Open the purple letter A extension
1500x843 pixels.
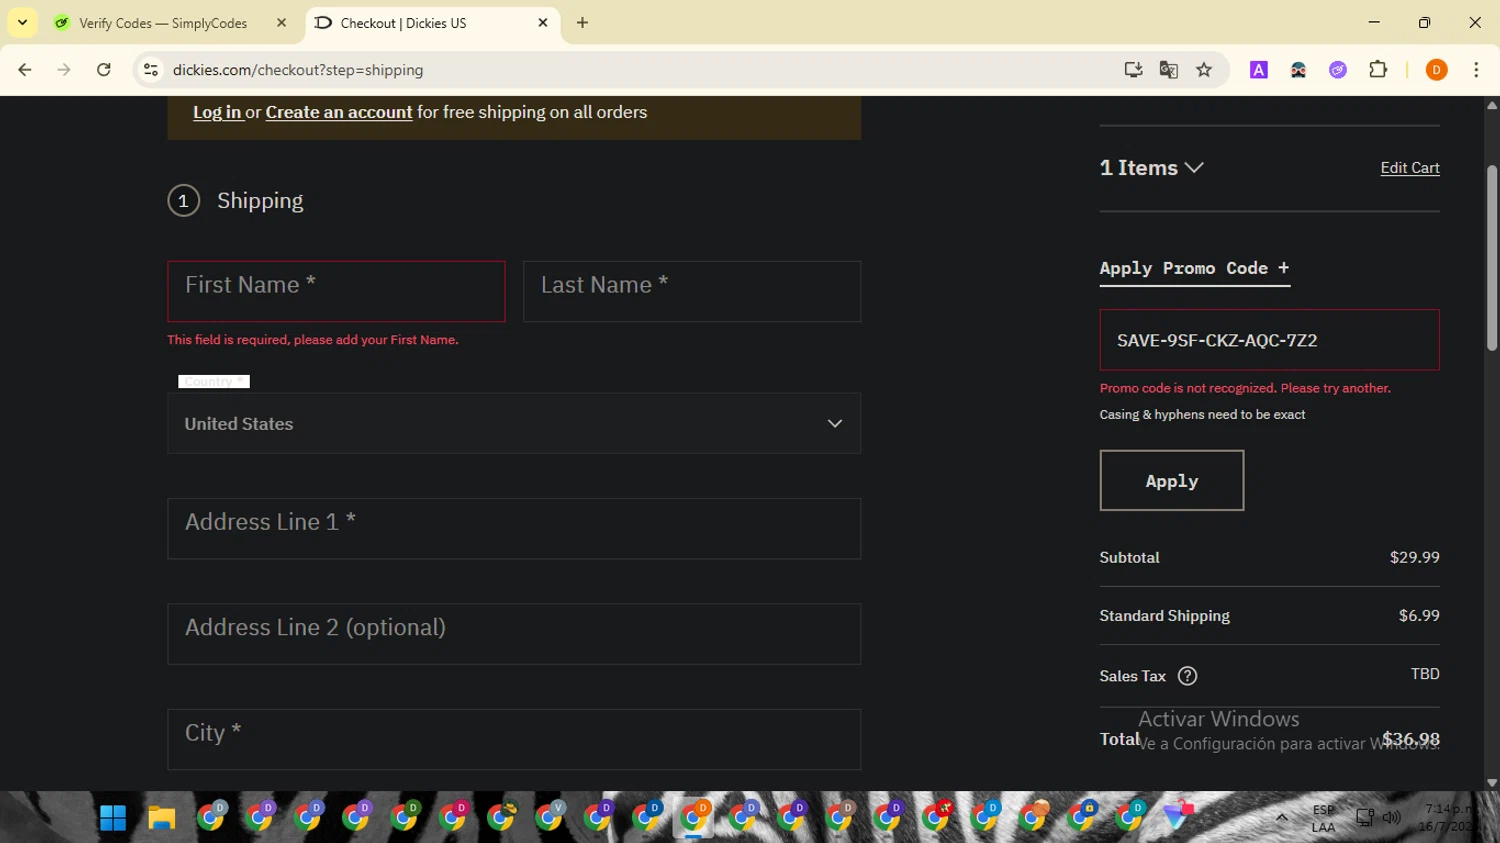pos(1259,70)
